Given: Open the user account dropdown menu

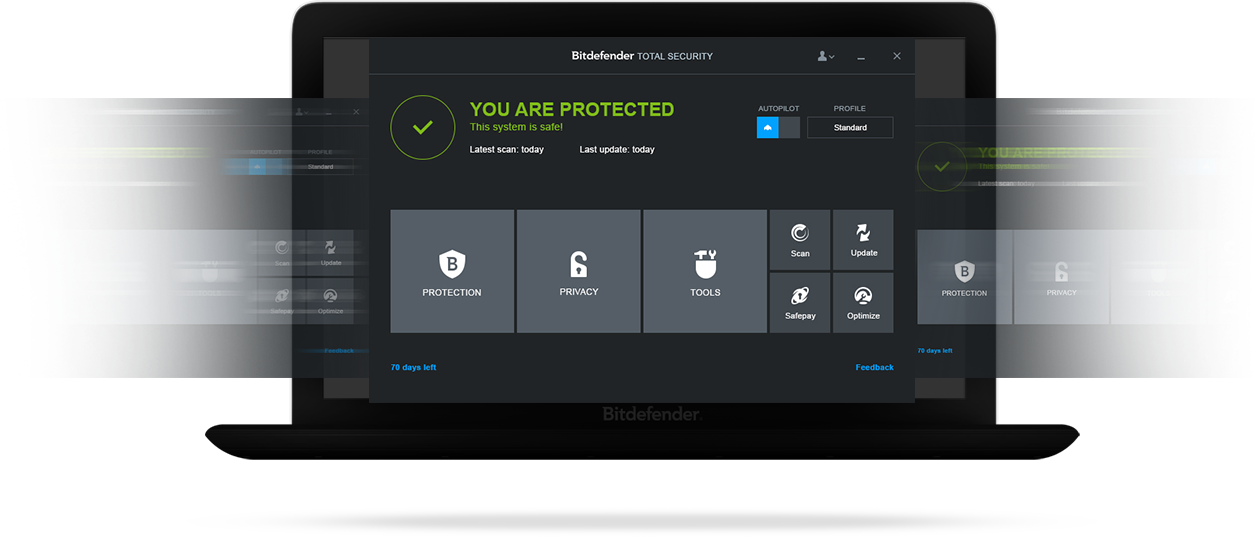Looking at the screenshot, I should (x=825, y=57).
